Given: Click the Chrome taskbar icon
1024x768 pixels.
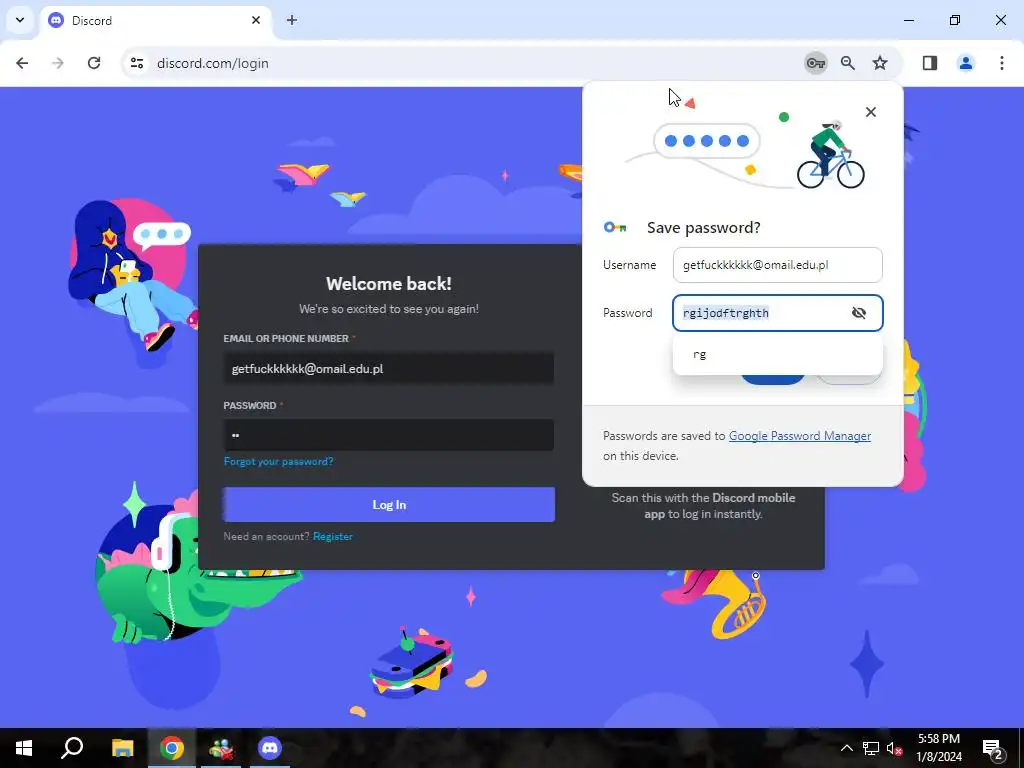Looking at the screenshot, I should 172,748.
